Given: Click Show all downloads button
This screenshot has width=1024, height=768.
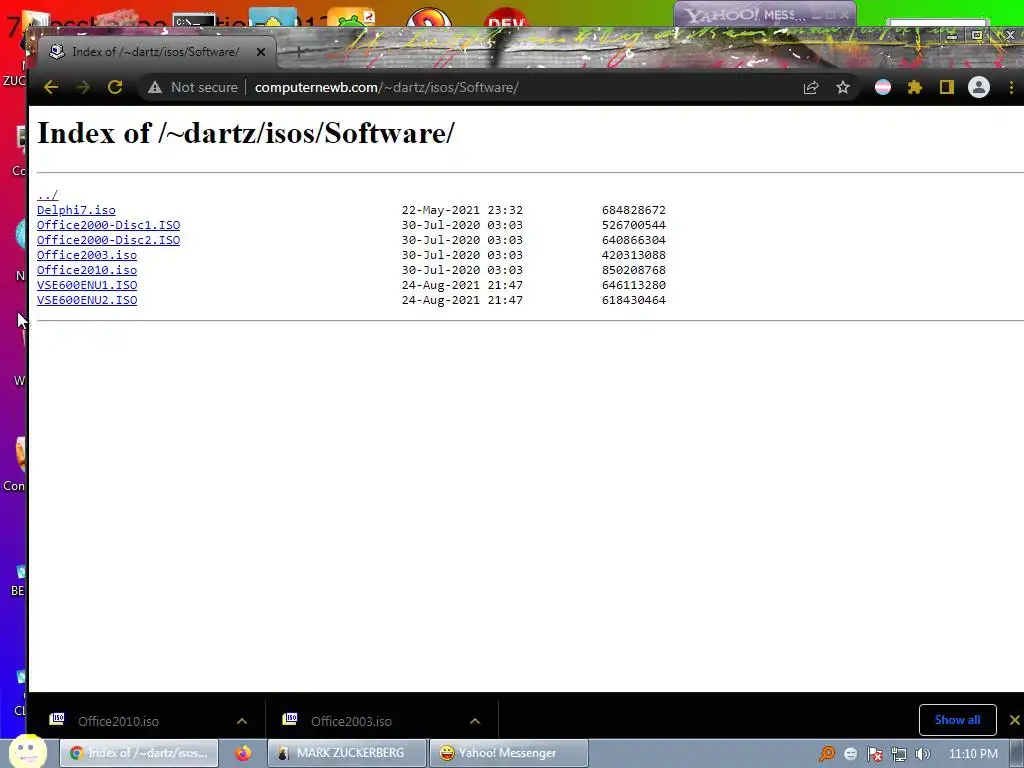Looking at the screenshot, I should tap(957, 720).
